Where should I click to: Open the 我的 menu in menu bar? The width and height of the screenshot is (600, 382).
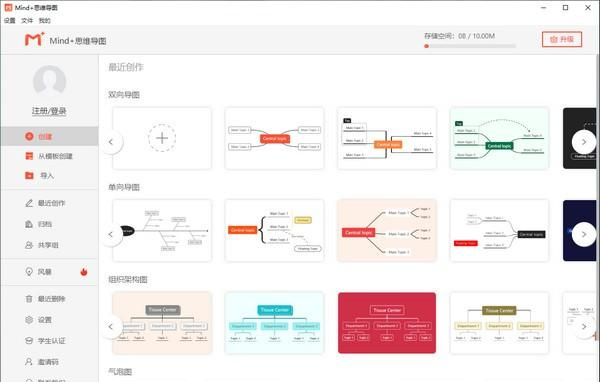point(44,20)
